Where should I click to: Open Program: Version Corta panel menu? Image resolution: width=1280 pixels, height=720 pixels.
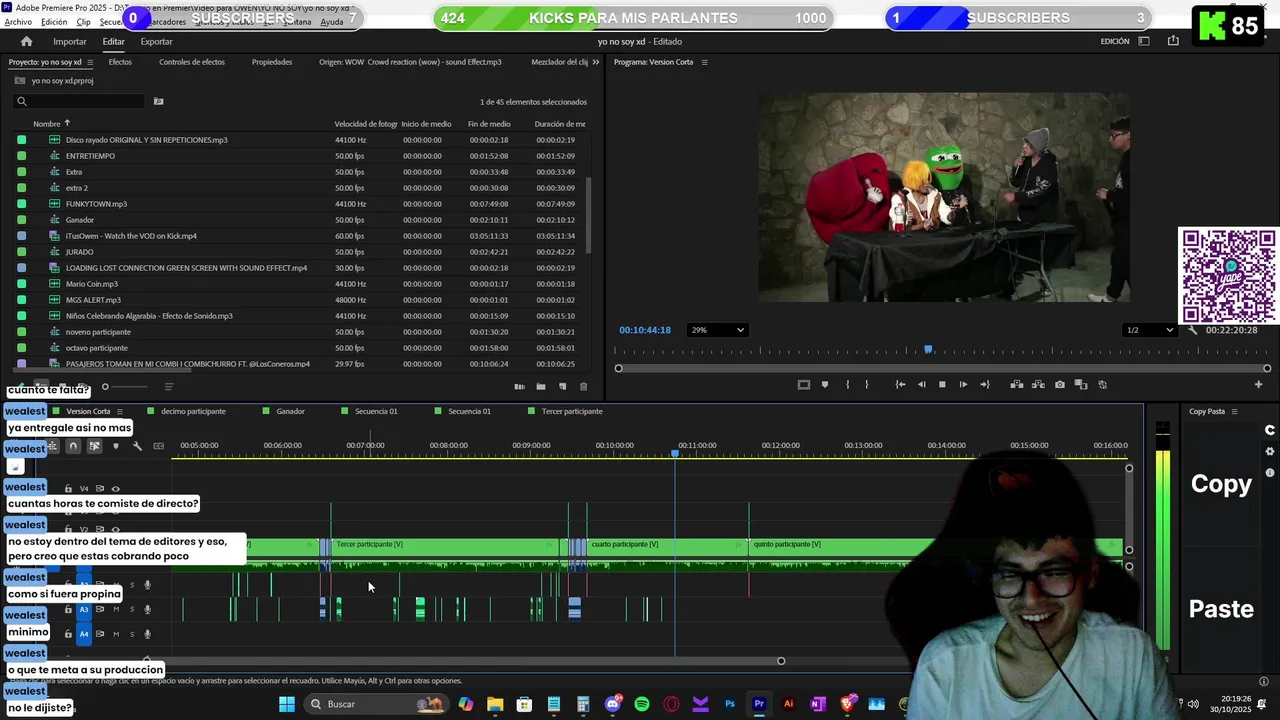[x=704, y=62]
